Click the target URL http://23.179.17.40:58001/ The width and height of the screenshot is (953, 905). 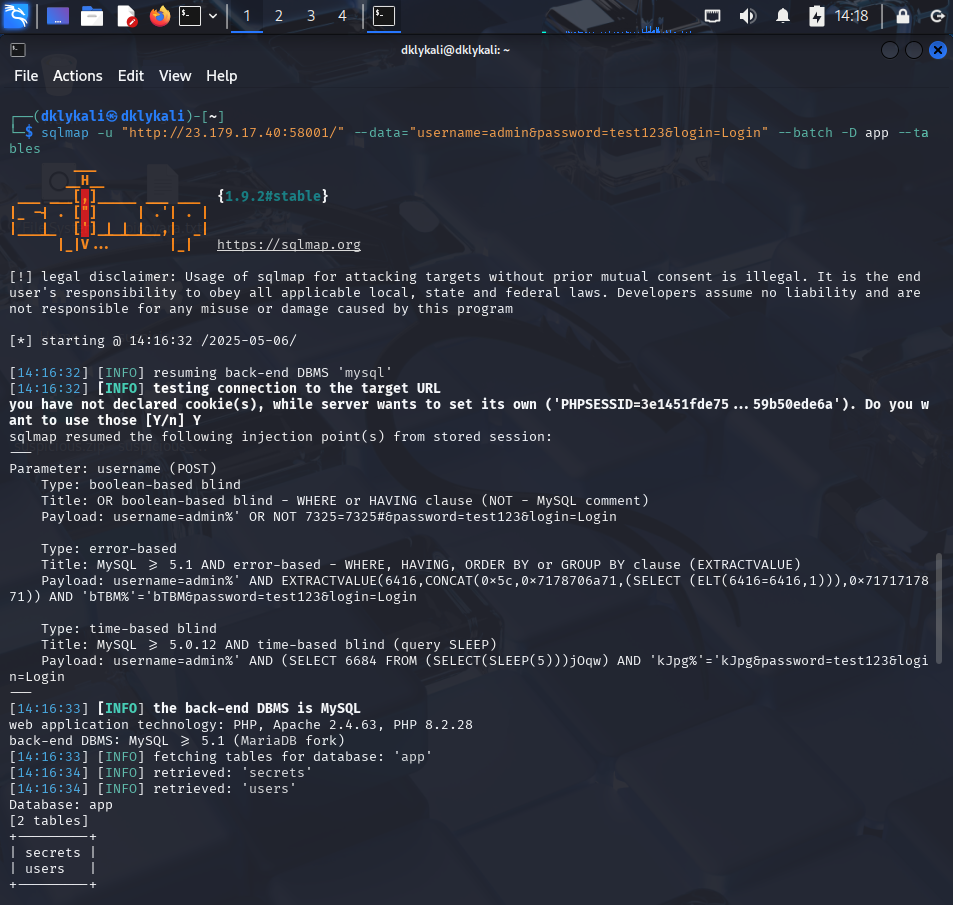pyautogui.click(x=233, y=132)
